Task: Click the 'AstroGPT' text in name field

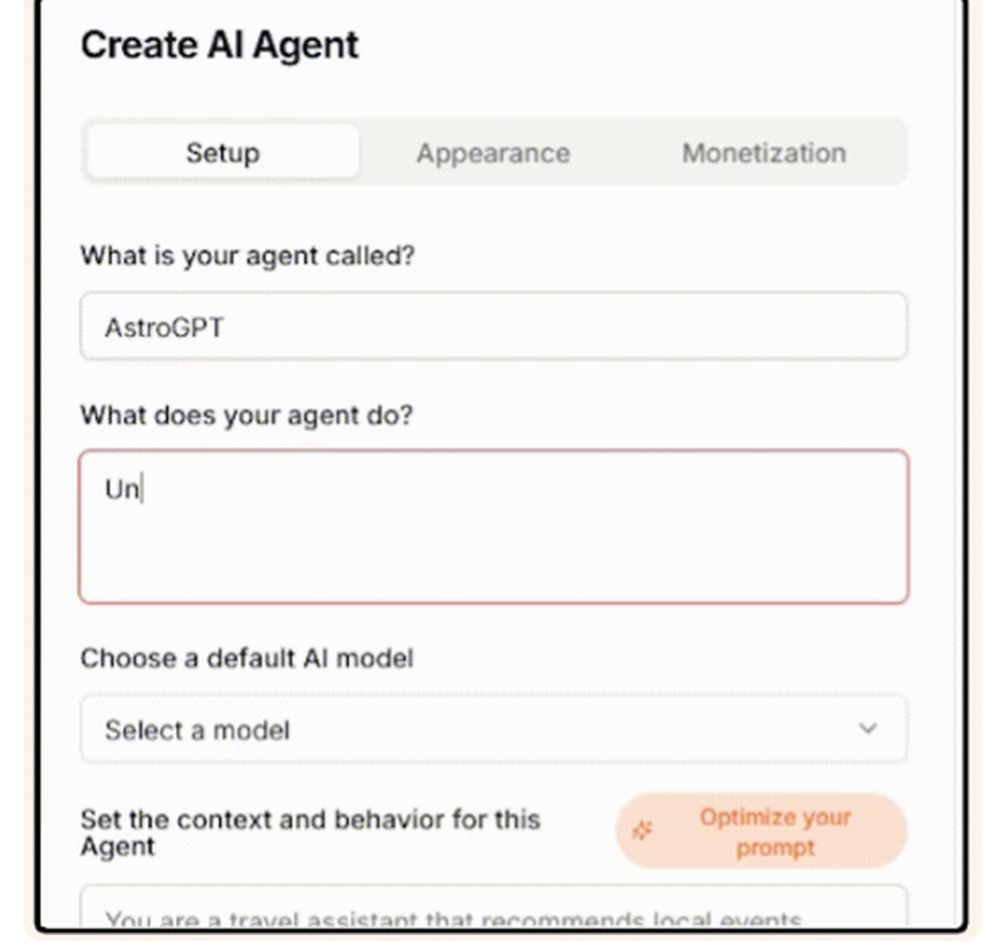Action: click(x=164, y=327)
